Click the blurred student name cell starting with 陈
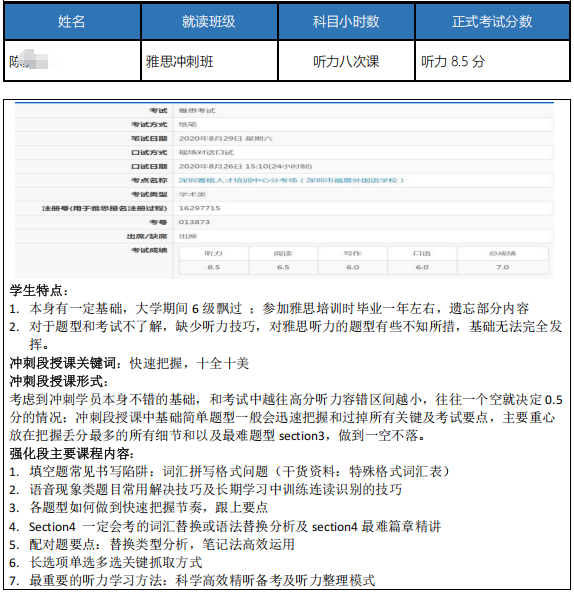574x597 pixels. click(x=72, y=61)
